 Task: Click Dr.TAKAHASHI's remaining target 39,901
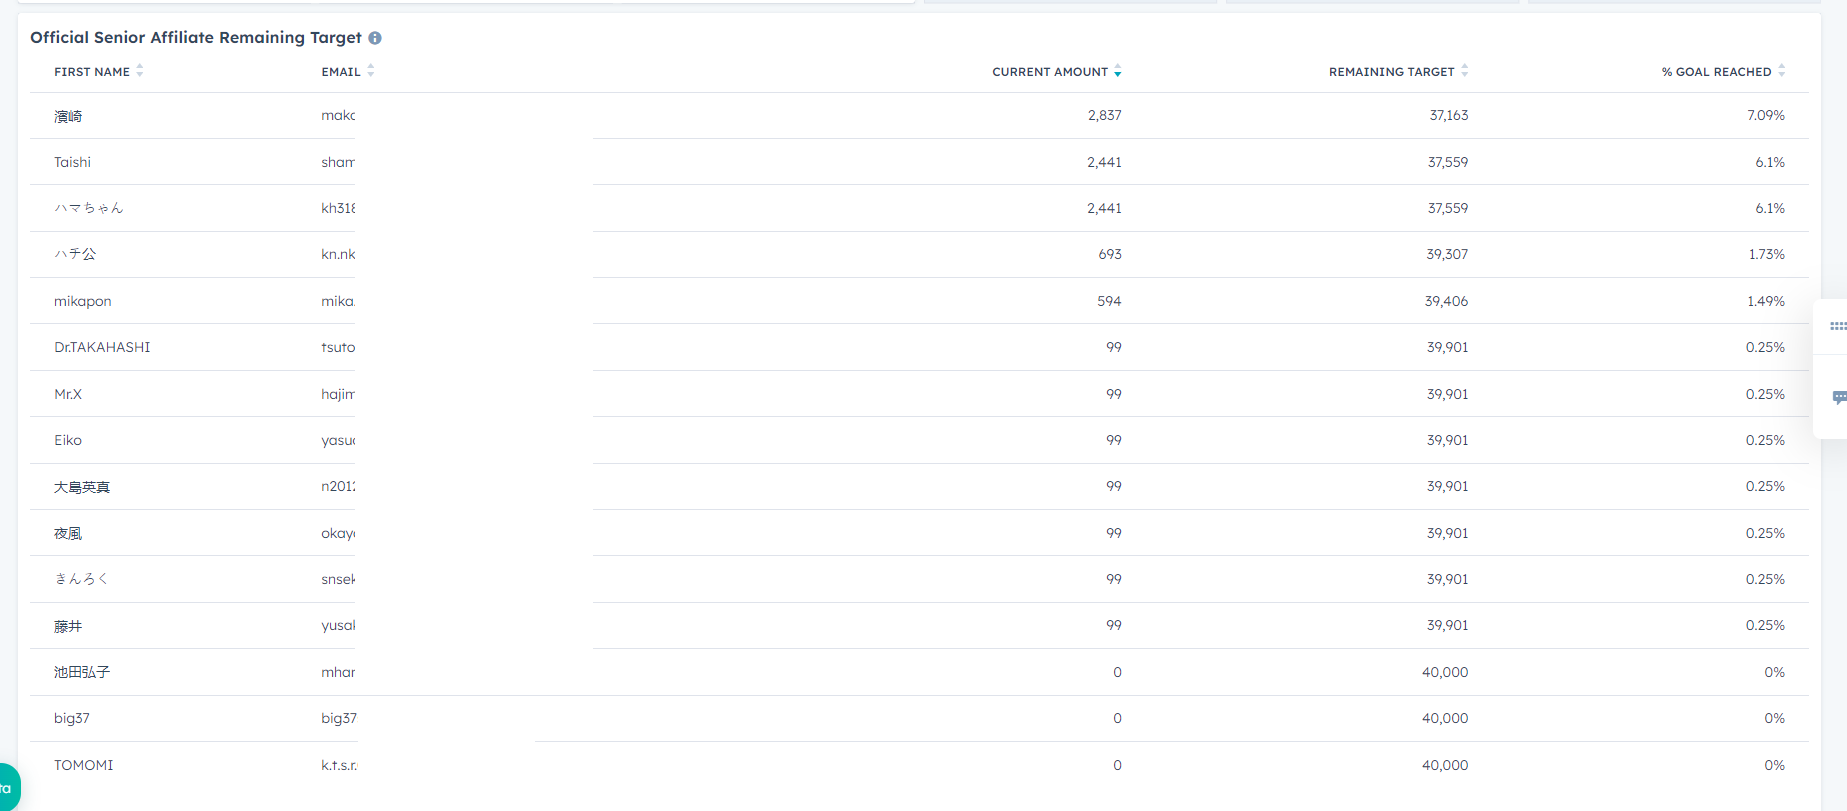(x=1448, y=347)
